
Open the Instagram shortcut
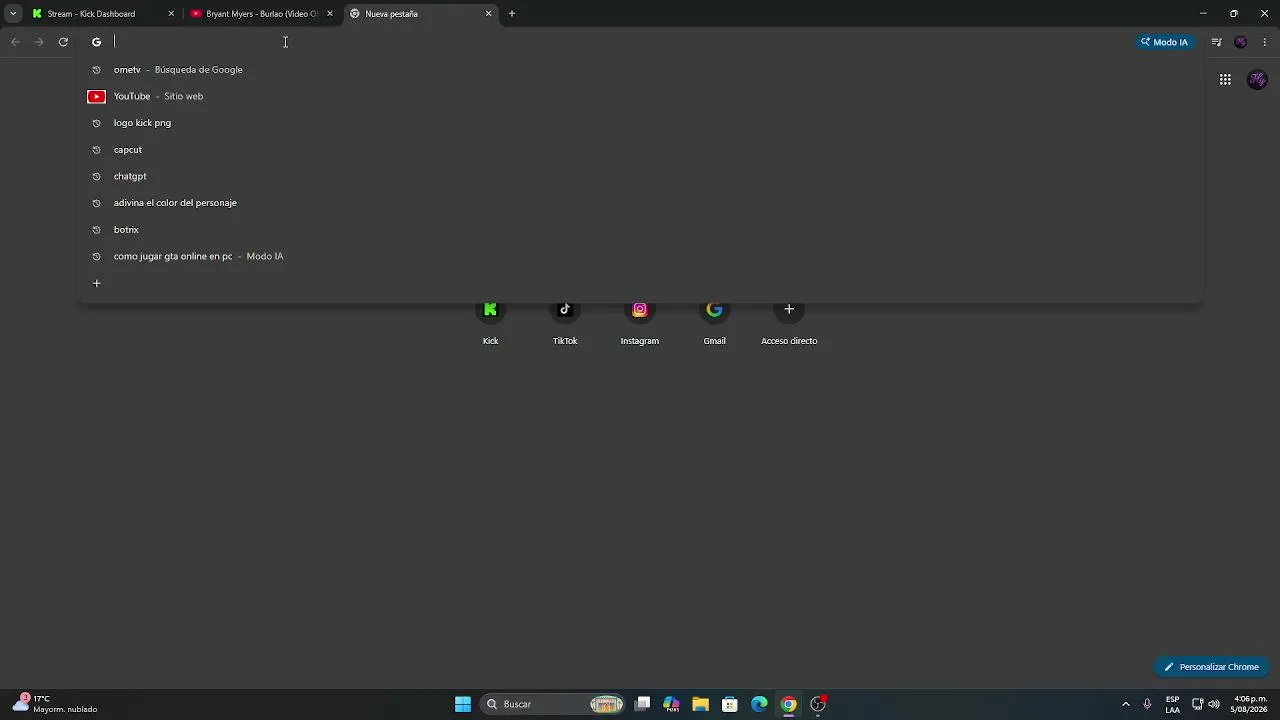tap(640, 320)
